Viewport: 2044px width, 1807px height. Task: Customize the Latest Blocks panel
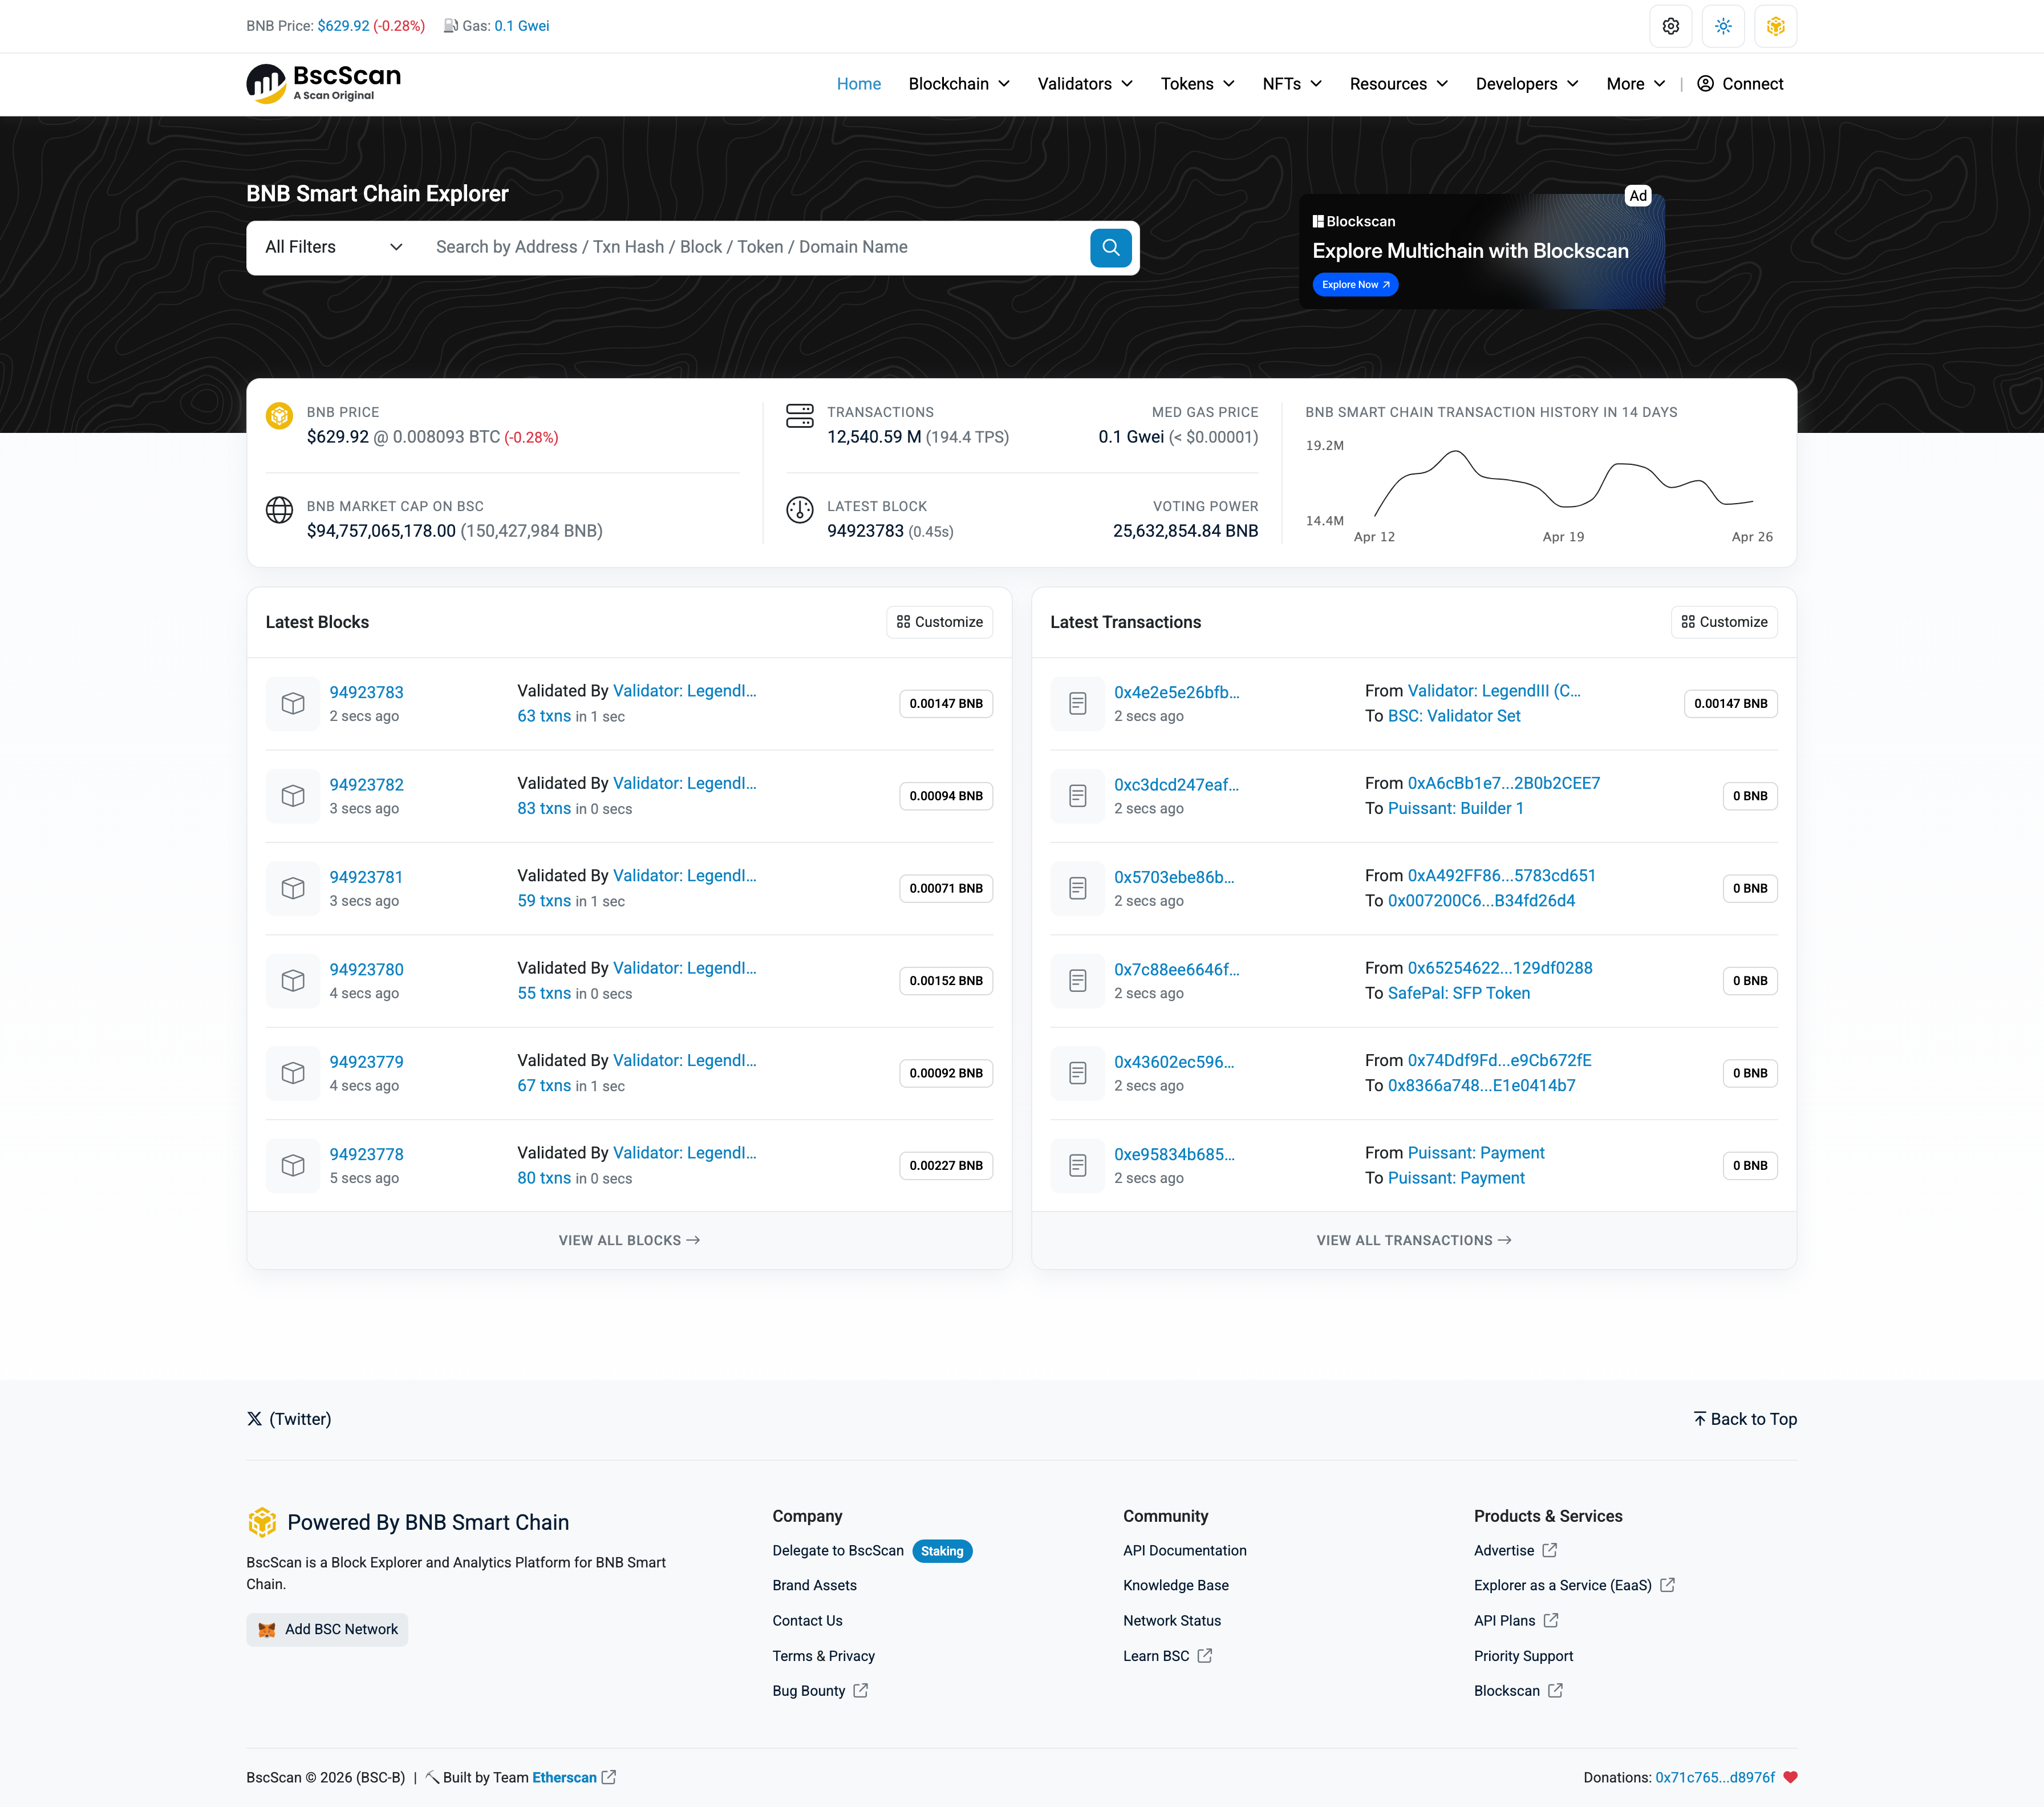pos(939,621)
